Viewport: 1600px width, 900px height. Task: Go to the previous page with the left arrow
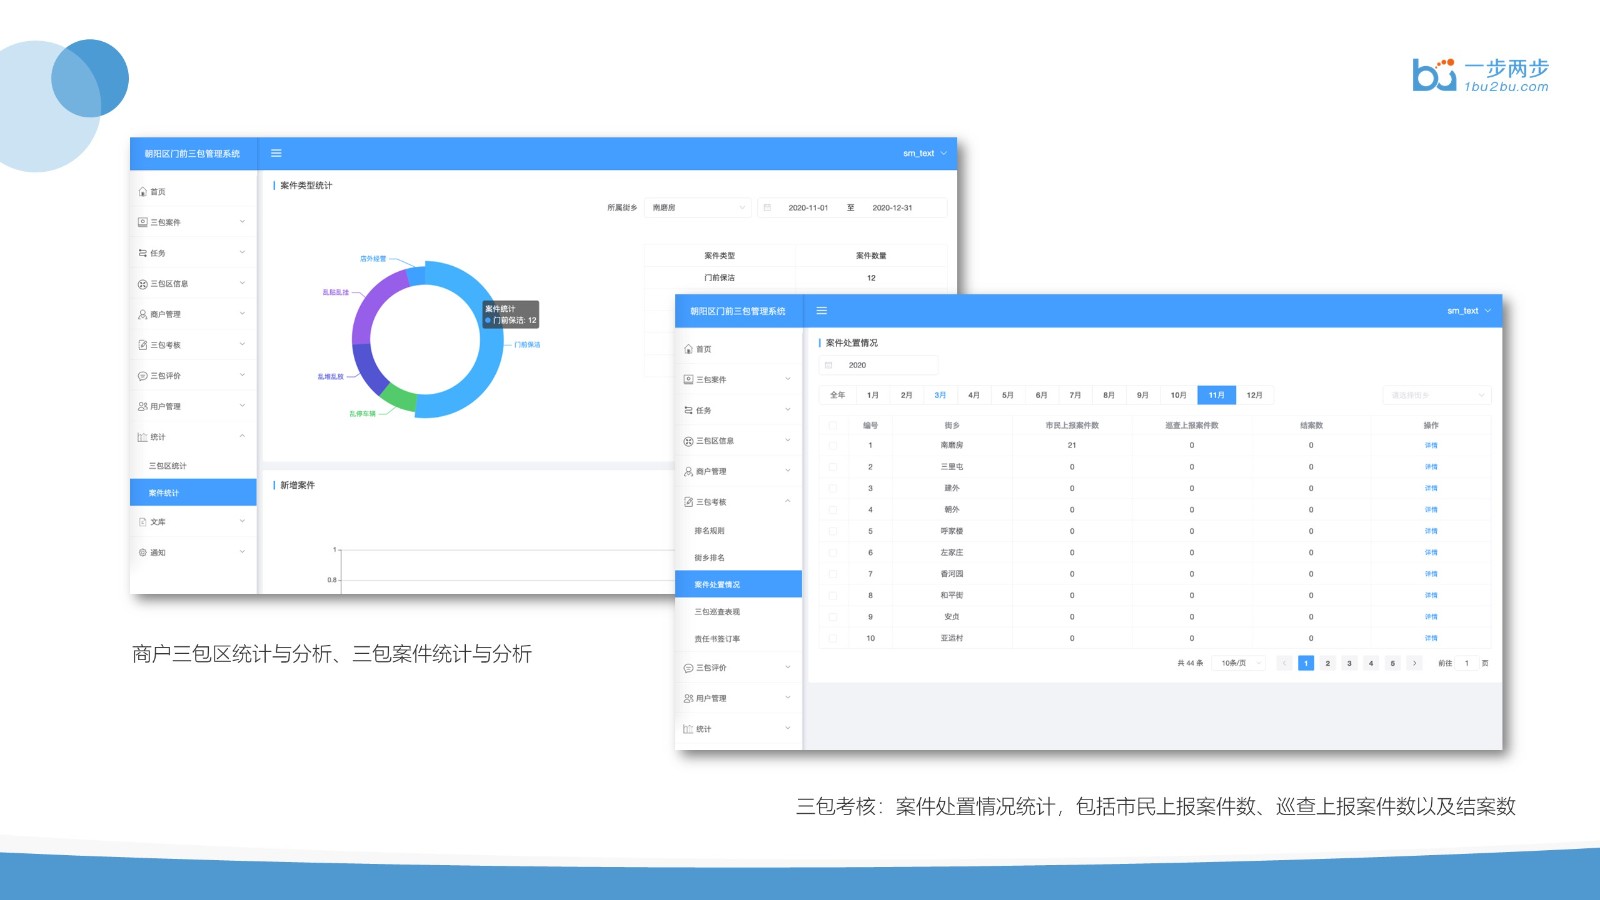[1285, 663]
